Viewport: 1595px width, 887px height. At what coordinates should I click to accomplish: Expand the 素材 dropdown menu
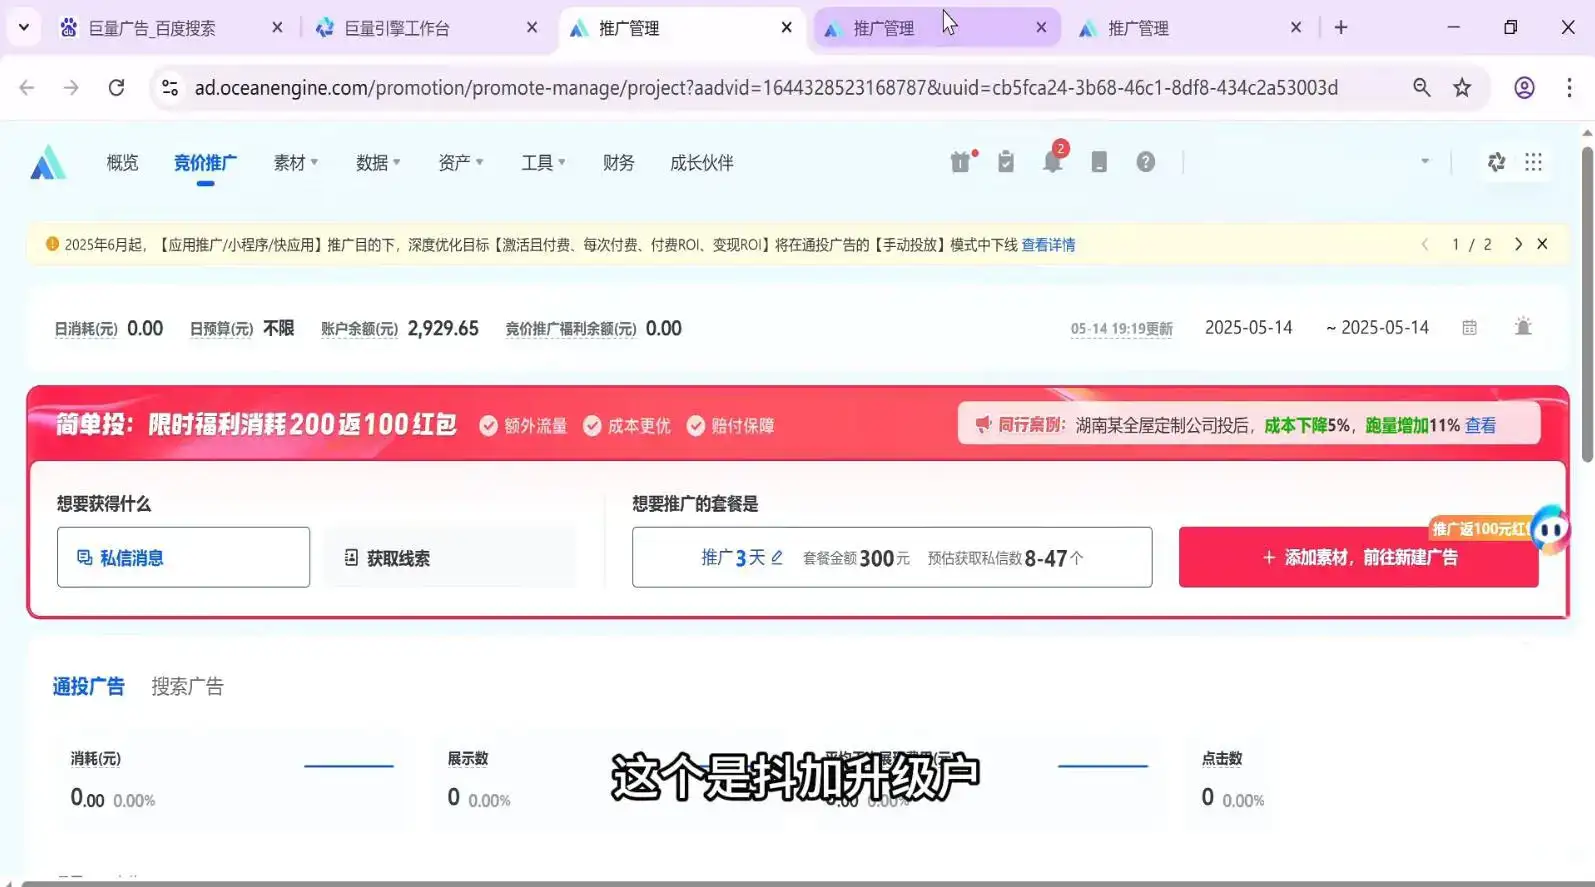point(295,163)
